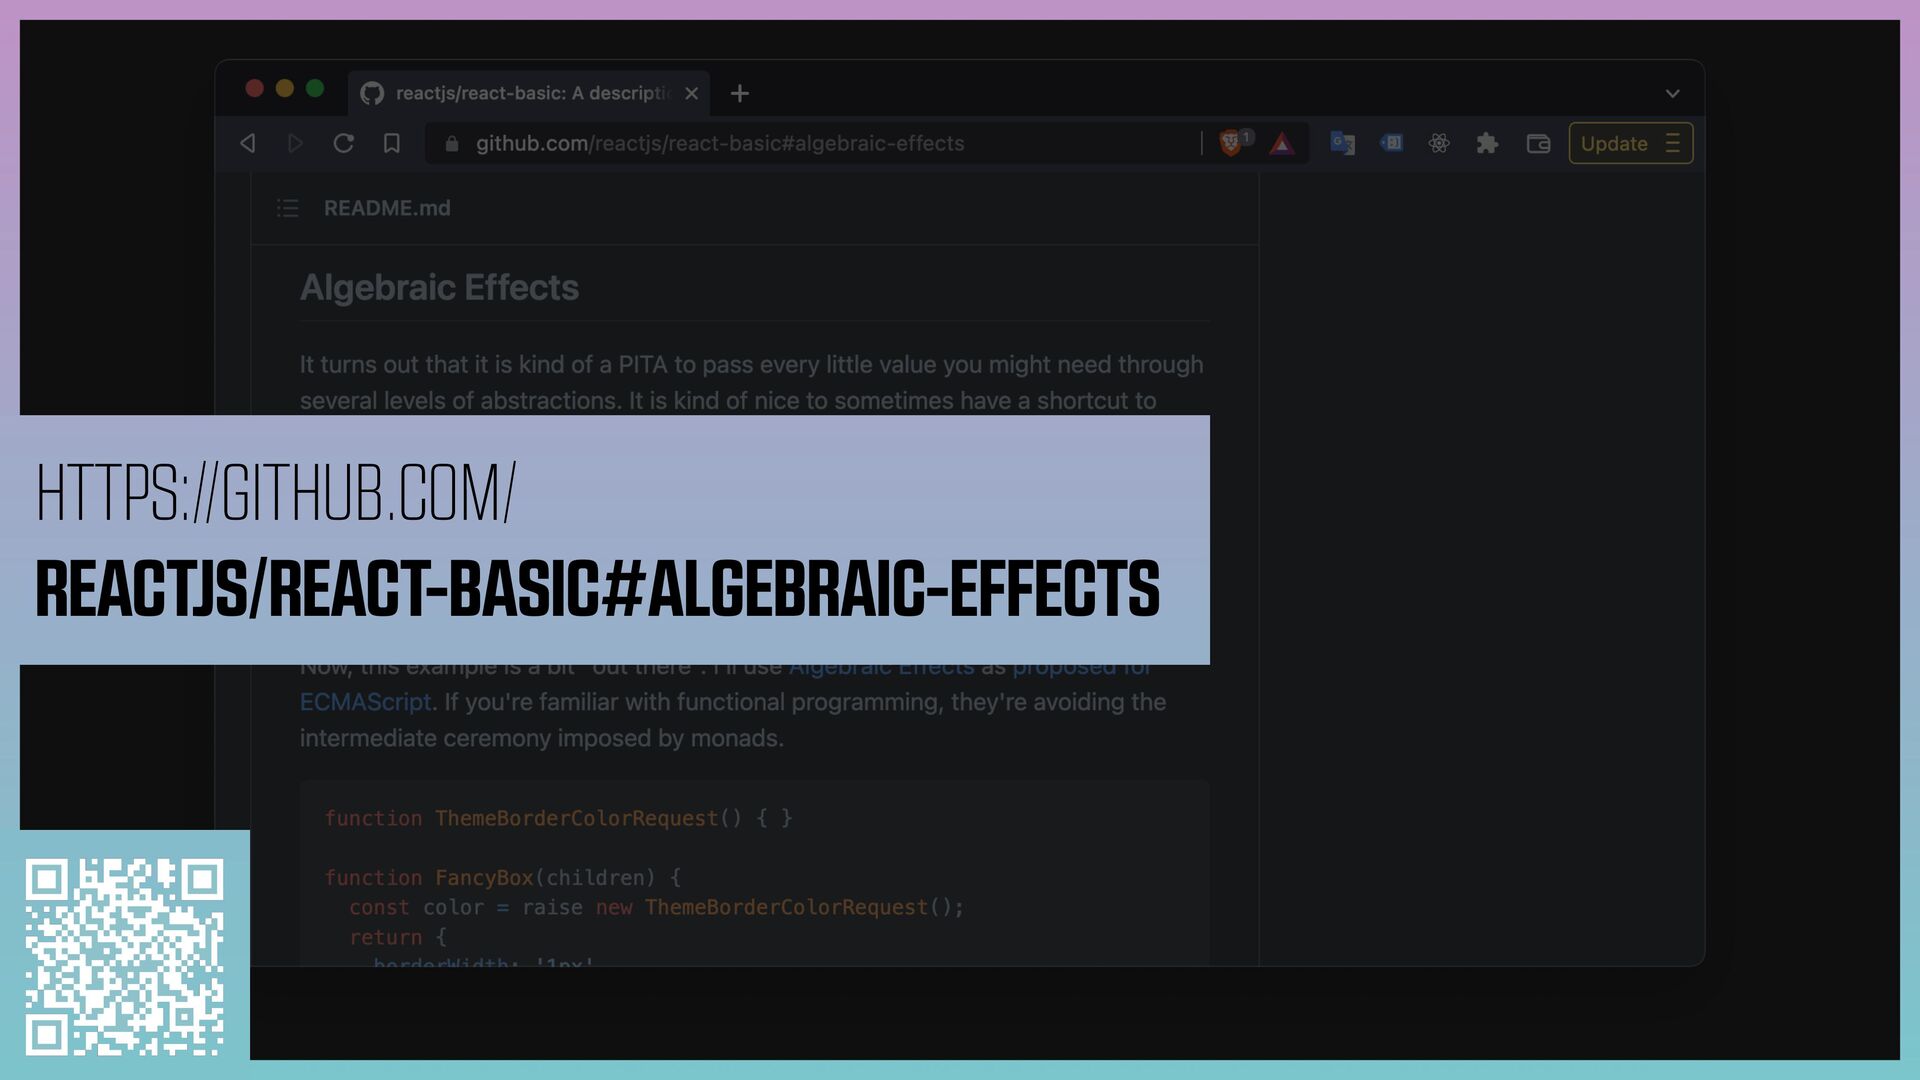
Task: Reload the page with the refresh icon
Action: [x=343, y=143]
